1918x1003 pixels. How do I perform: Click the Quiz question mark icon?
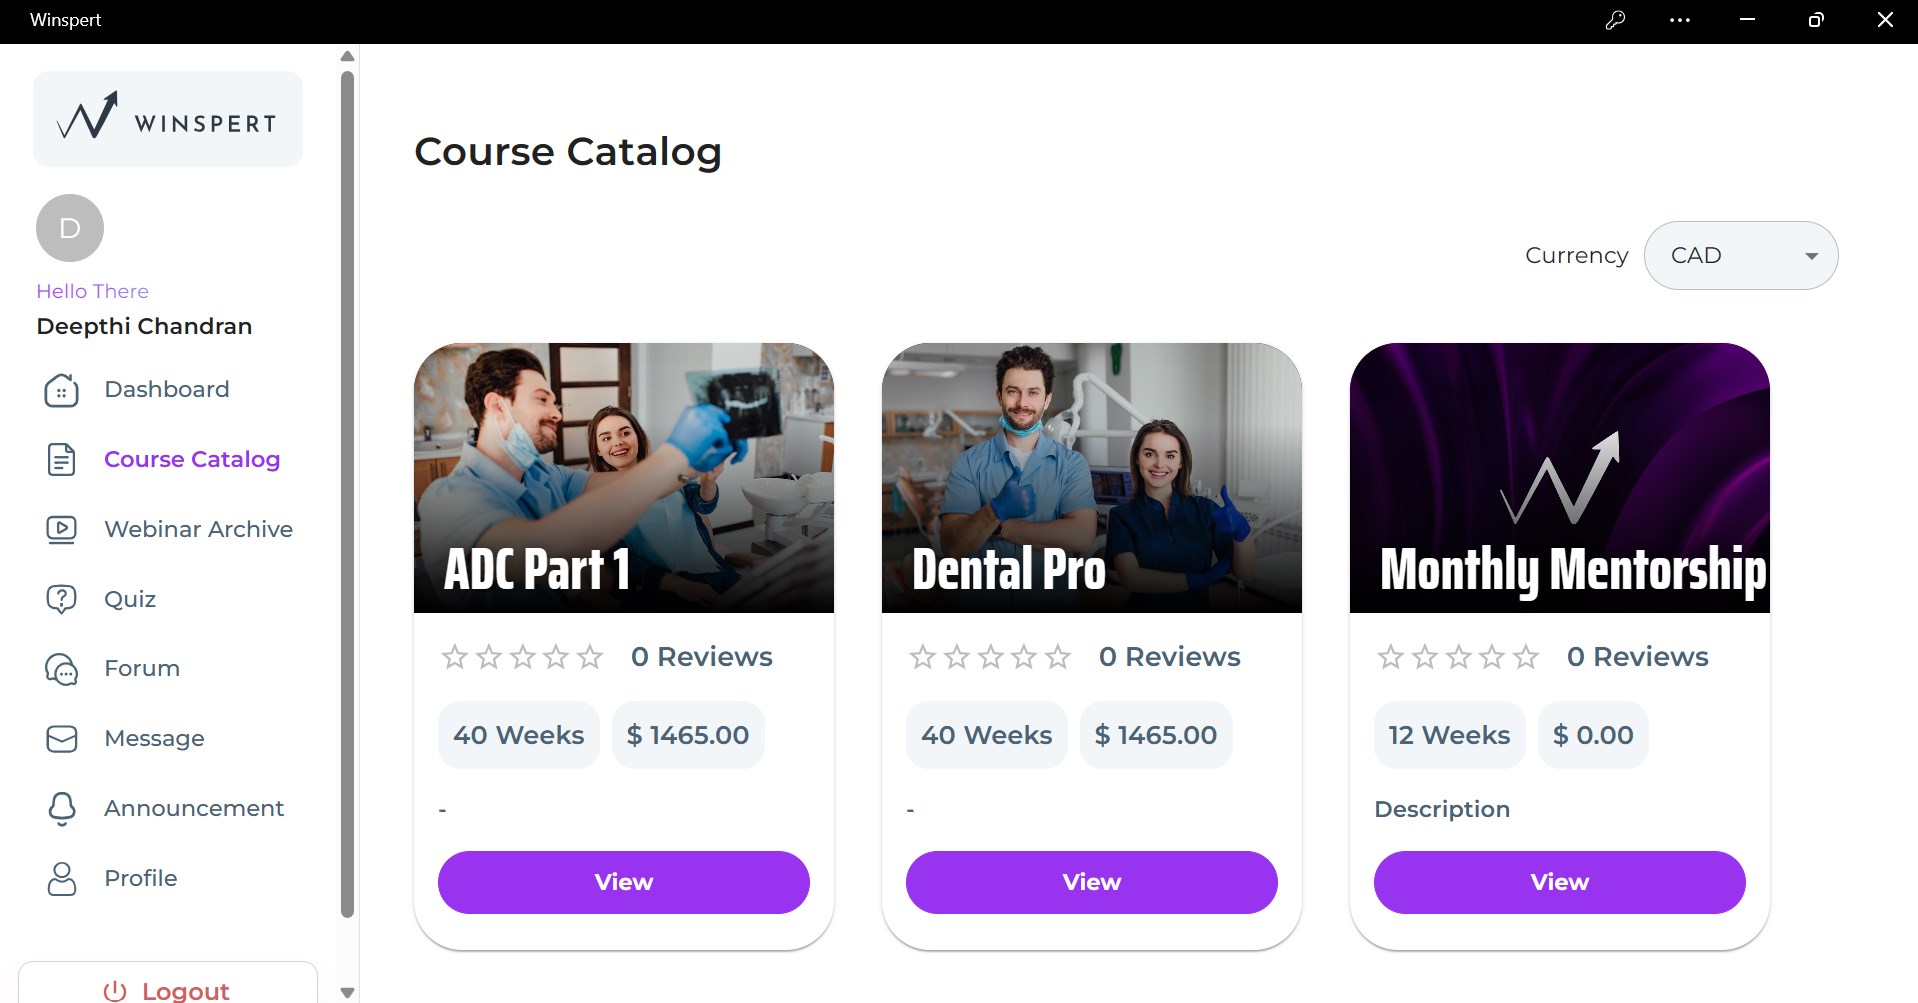pyautogui.click(x=61, y=599)
